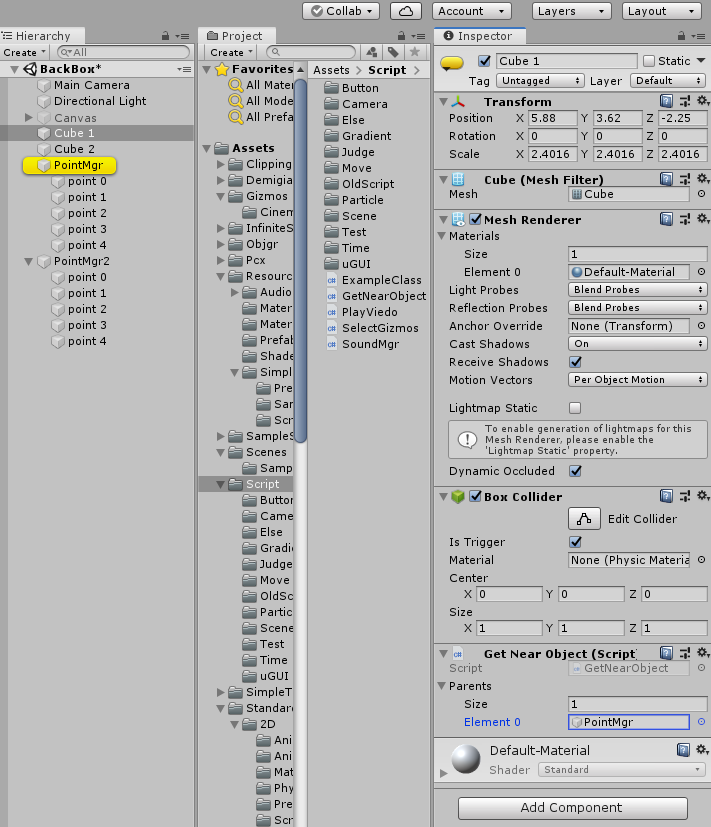Click search by type icon in Project
This screenshot has height=827, width=711.
(372, 52)
